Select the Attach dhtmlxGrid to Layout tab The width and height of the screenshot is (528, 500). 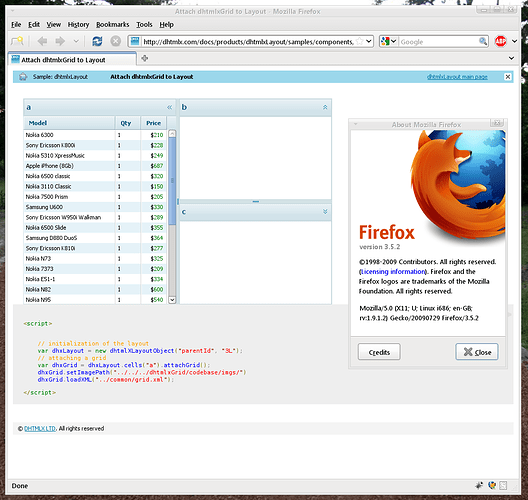pos(72,59)
